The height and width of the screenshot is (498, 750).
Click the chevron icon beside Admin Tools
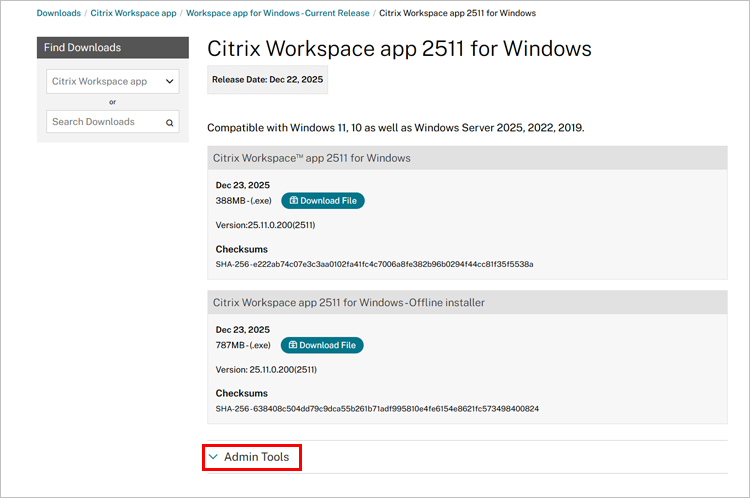tap(213, 457)
